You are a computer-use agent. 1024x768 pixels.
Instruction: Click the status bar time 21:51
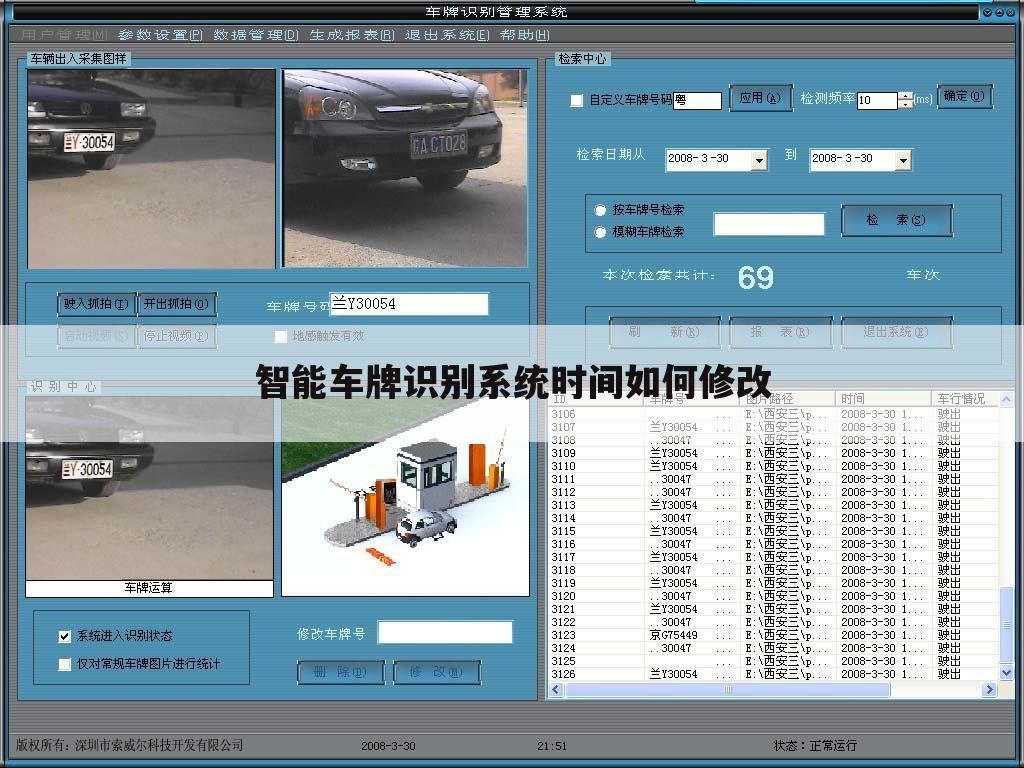click(552, 746)
